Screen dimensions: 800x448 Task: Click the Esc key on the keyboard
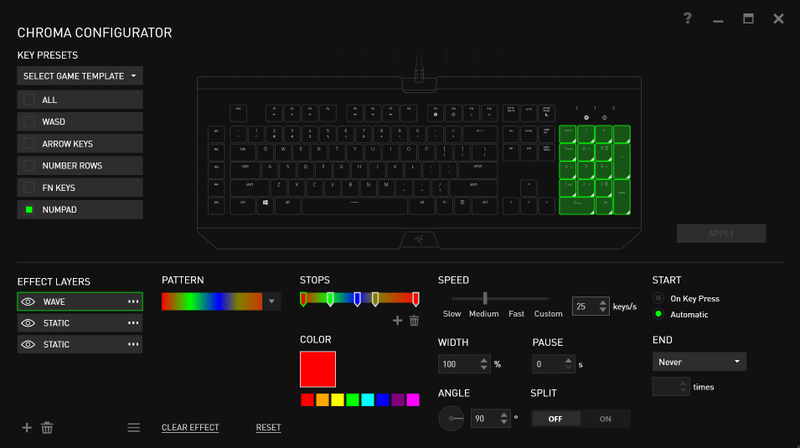click(x=238, y=113)
